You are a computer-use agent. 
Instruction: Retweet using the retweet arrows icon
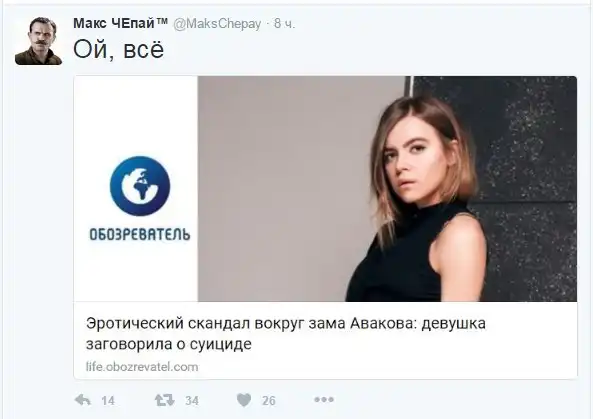click(165, 400)
